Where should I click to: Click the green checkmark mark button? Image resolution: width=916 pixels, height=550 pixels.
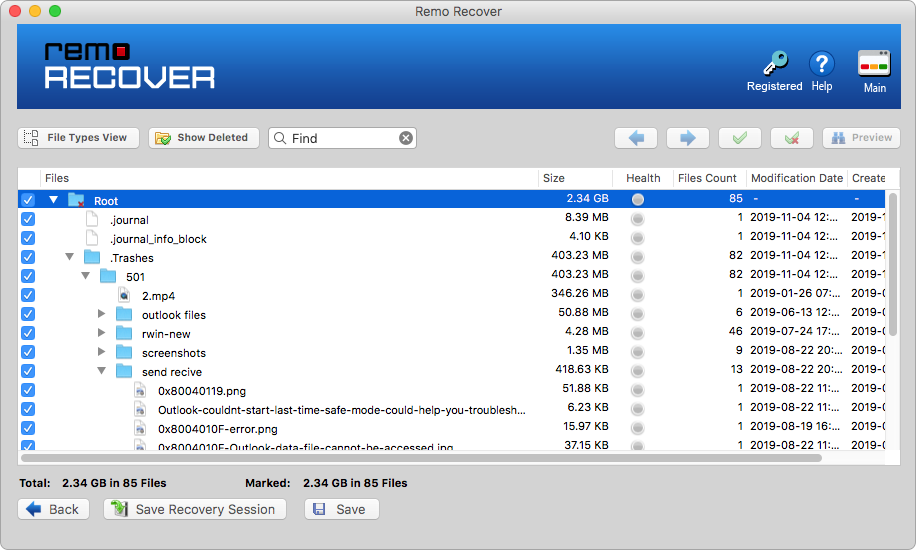[740, 138]
